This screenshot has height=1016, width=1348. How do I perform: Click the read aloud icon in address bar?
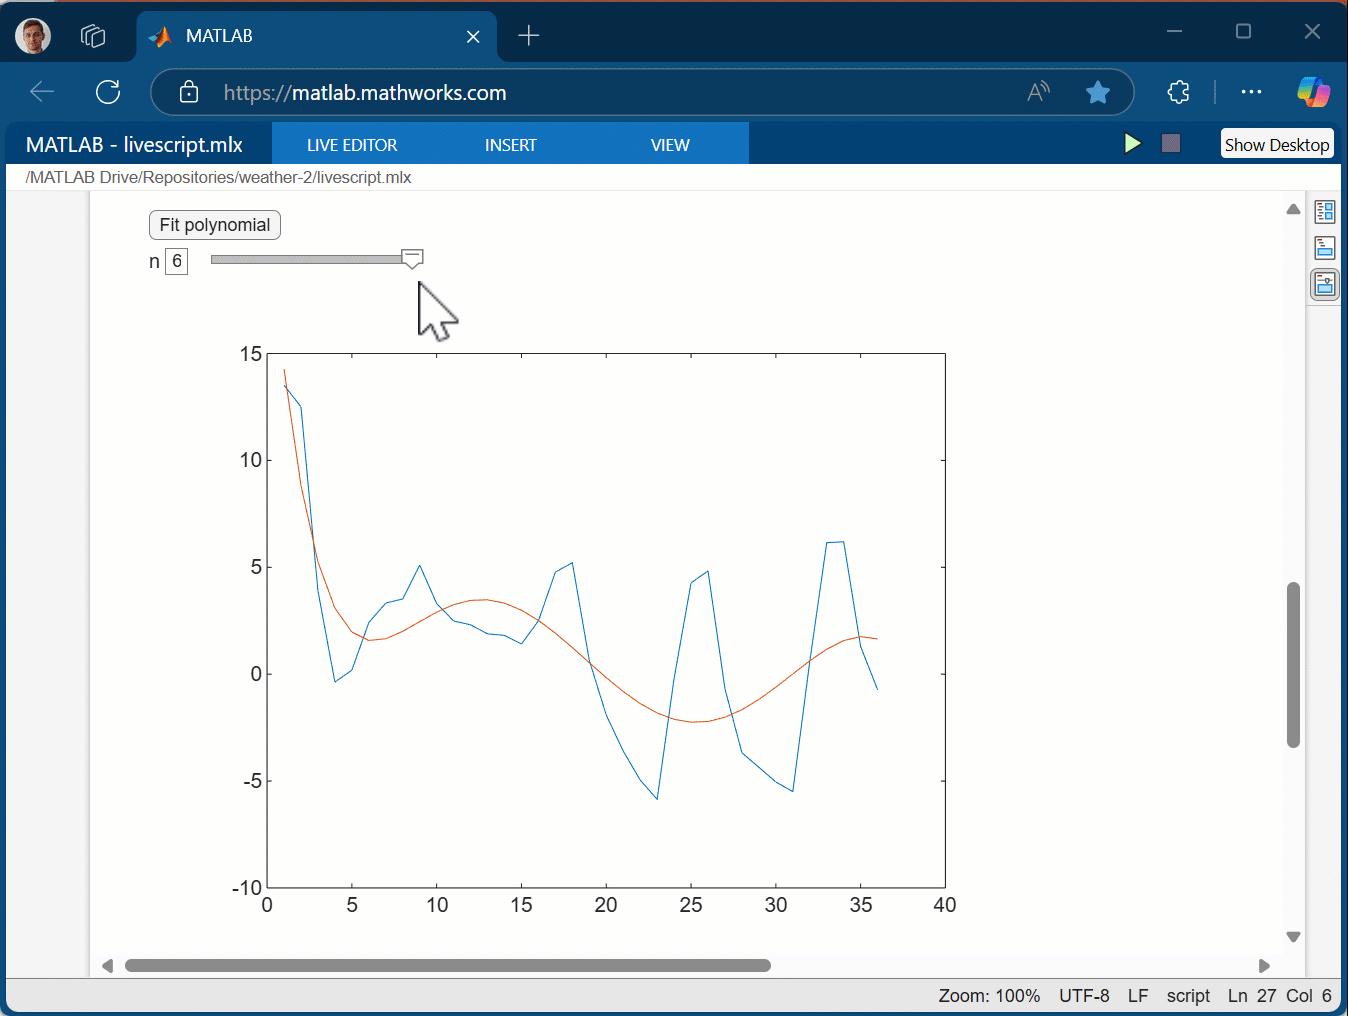[x=1039, y=93]
